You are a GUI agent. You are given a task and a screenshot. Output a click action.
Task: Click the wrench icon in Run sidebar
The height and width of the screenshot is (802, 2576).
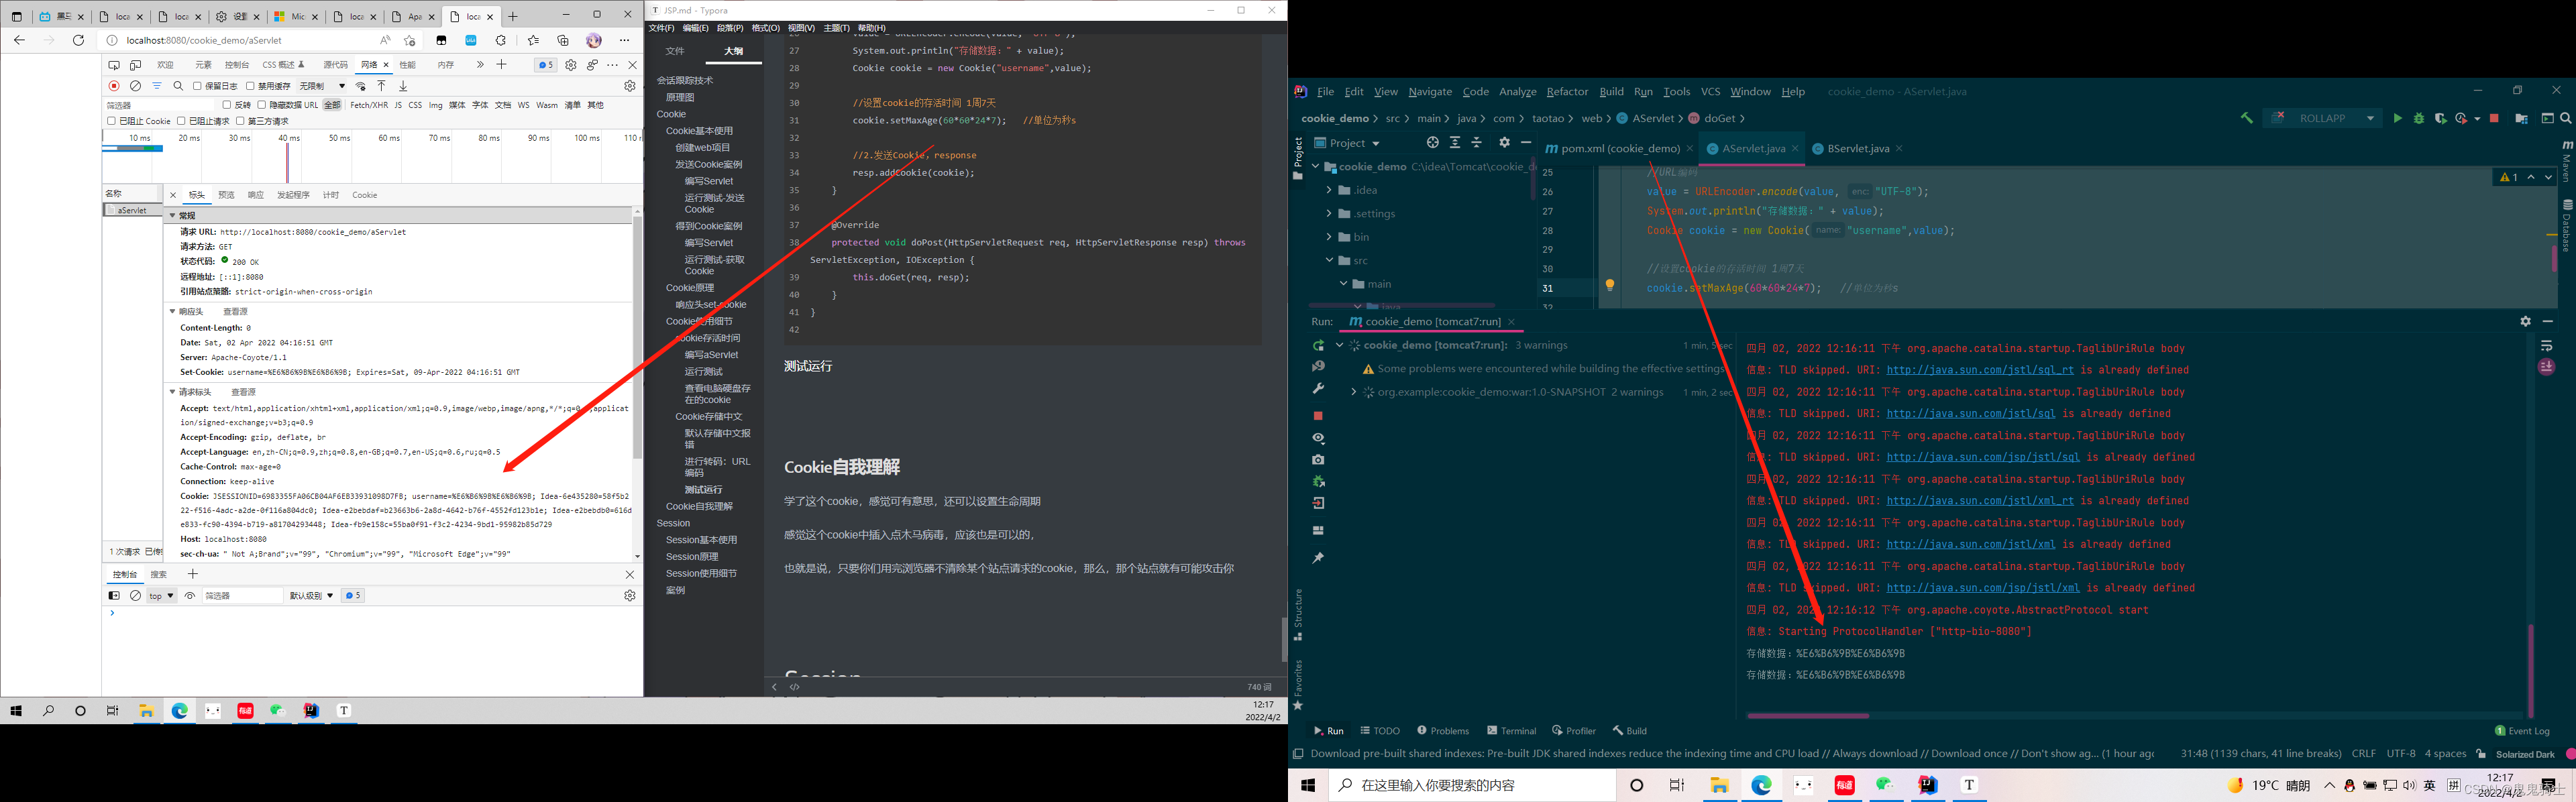1318,388
